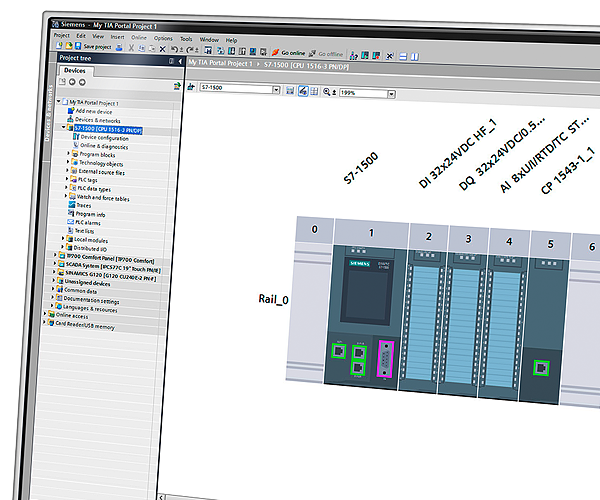
Task: Click the New project icon in toolbar
Action: pyautogui.click(x=59, y=46)
